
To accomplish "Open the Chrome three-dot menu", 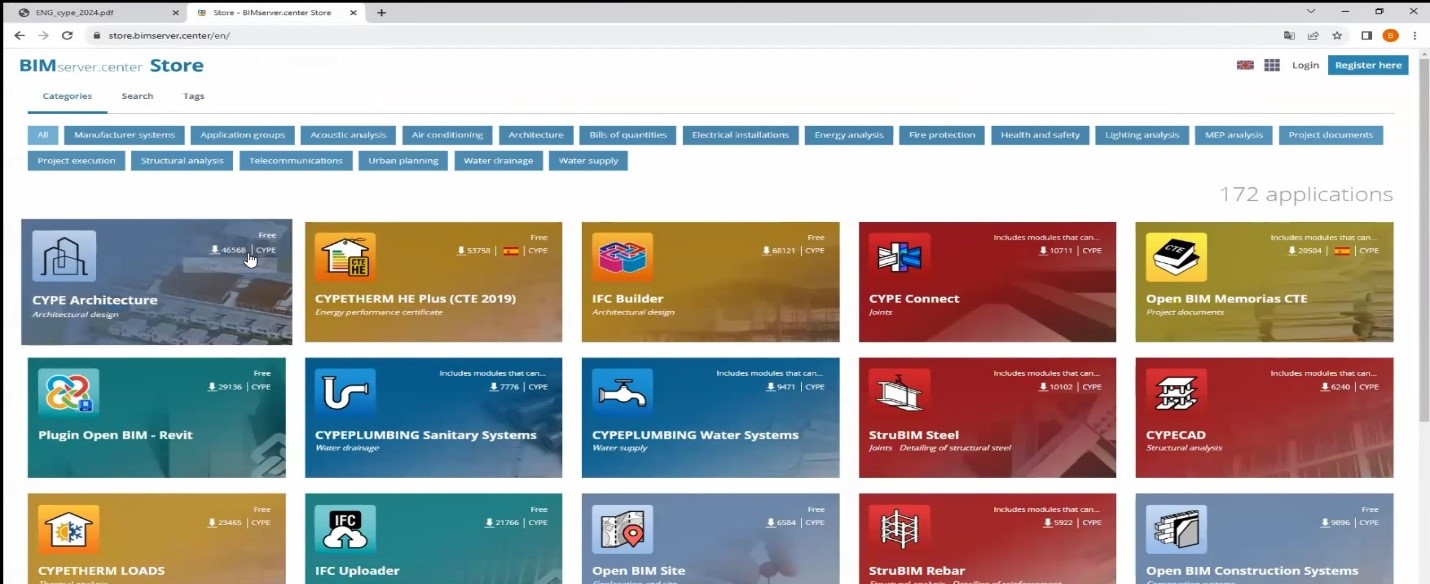I will pos(1415,35).
